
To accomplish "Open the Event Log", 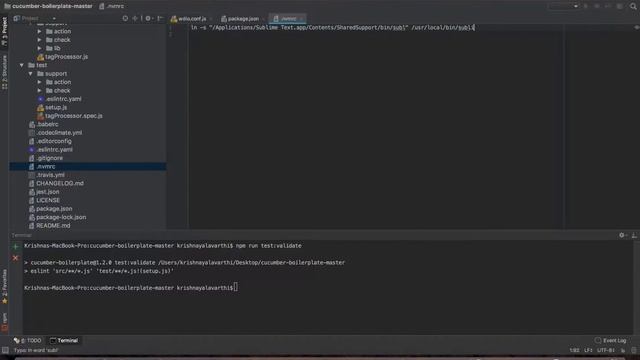I will pos(611,340).
